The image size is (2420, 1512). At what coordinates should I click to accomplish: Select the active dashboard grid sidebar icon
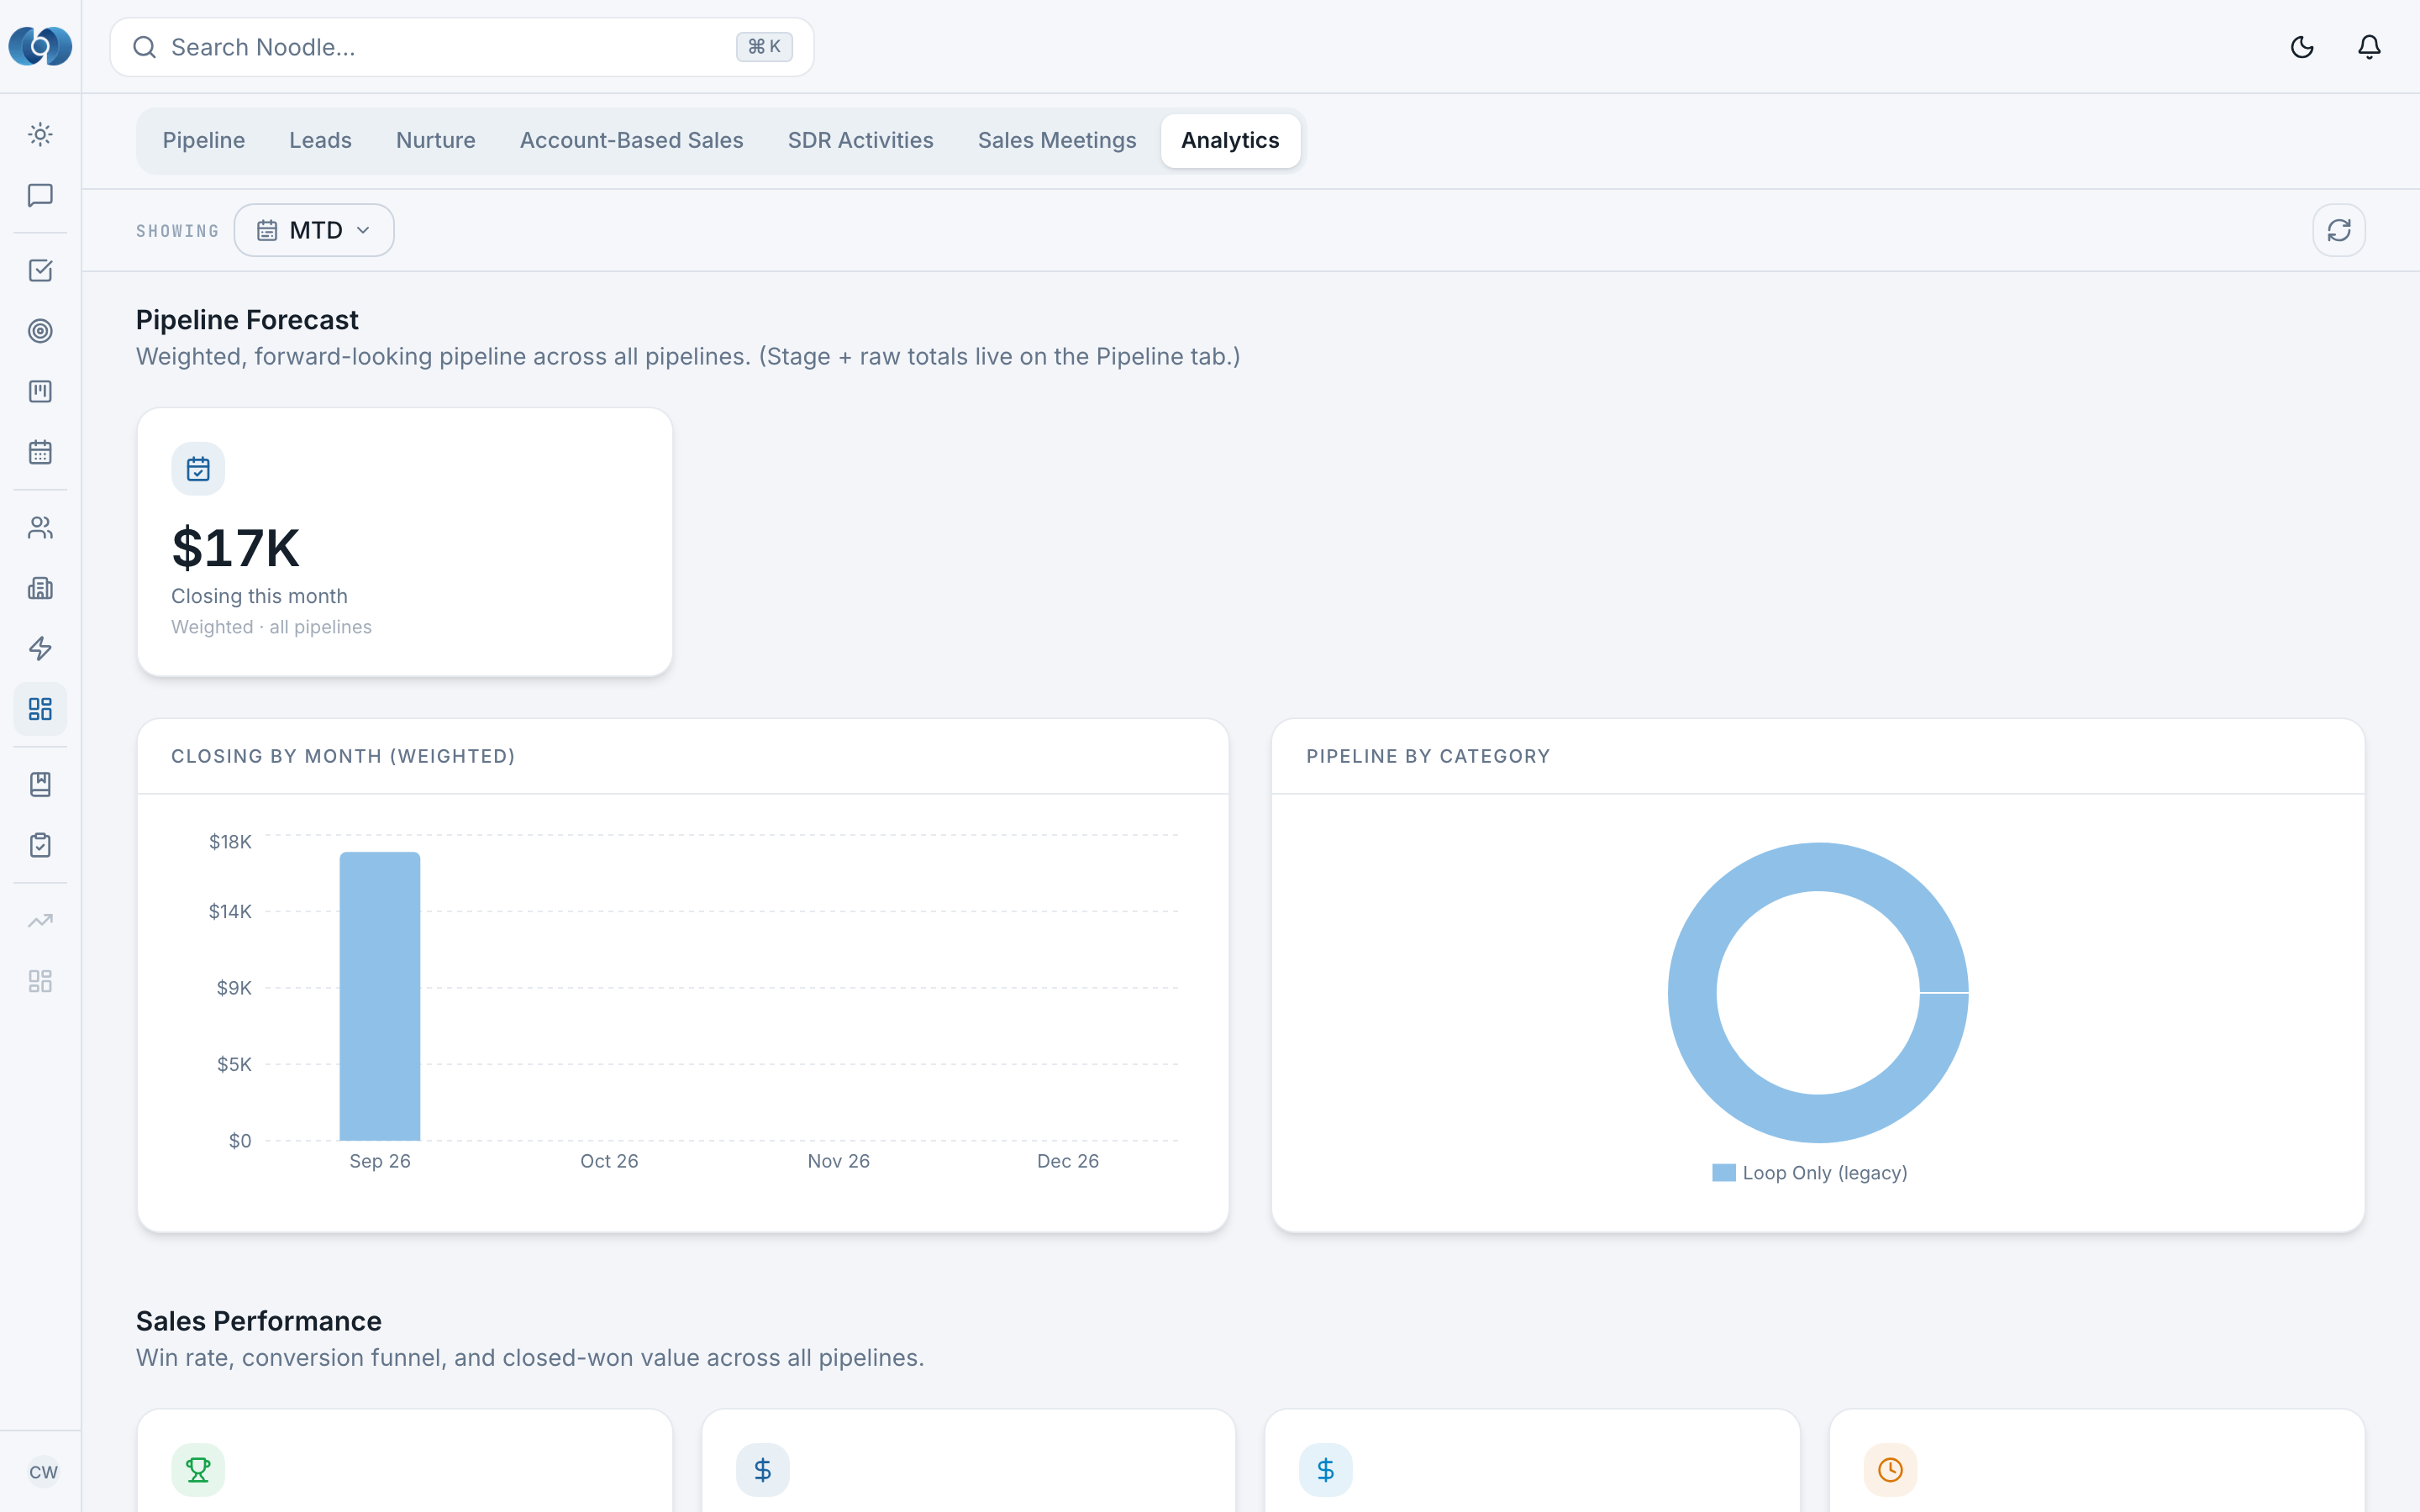click(40, 709)
